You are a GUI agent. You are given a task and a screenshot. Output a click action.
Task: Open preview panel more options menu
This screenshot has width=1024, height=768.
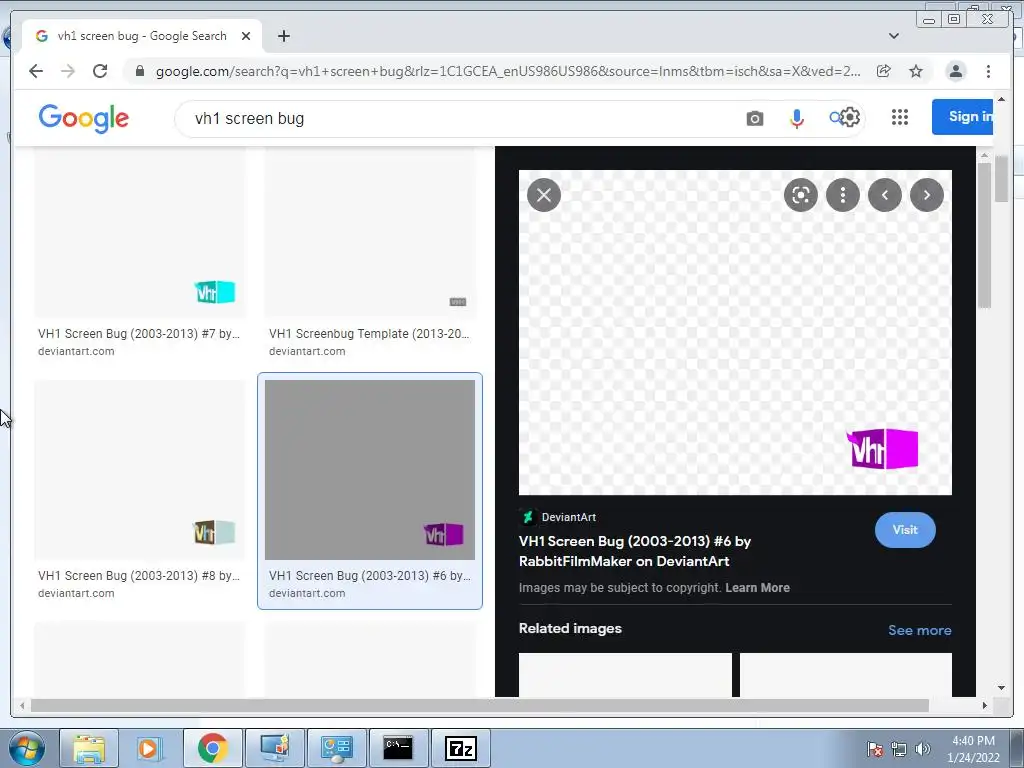[843, 195]
